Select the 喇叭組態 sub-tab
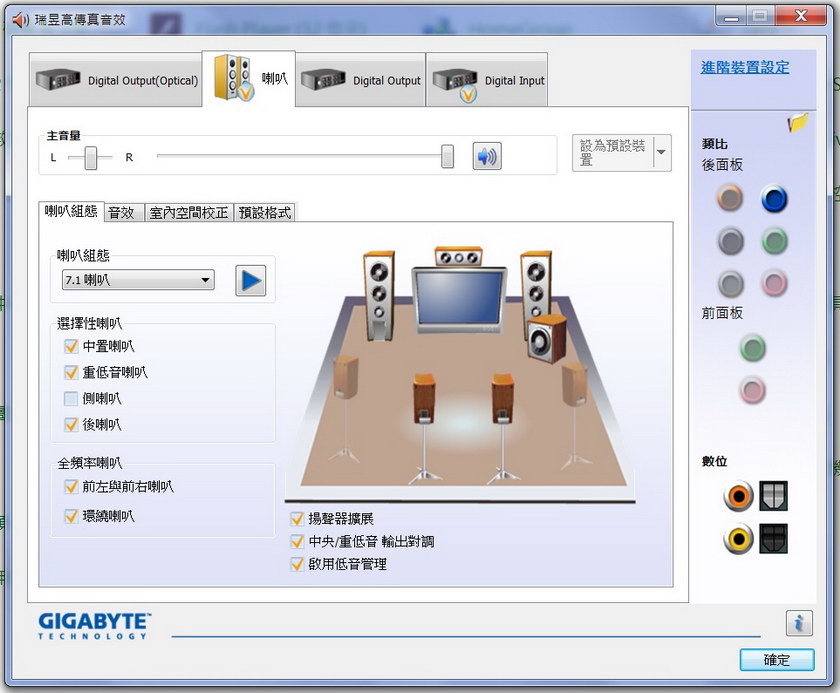The image size is (840, 693). click(71, 211)
